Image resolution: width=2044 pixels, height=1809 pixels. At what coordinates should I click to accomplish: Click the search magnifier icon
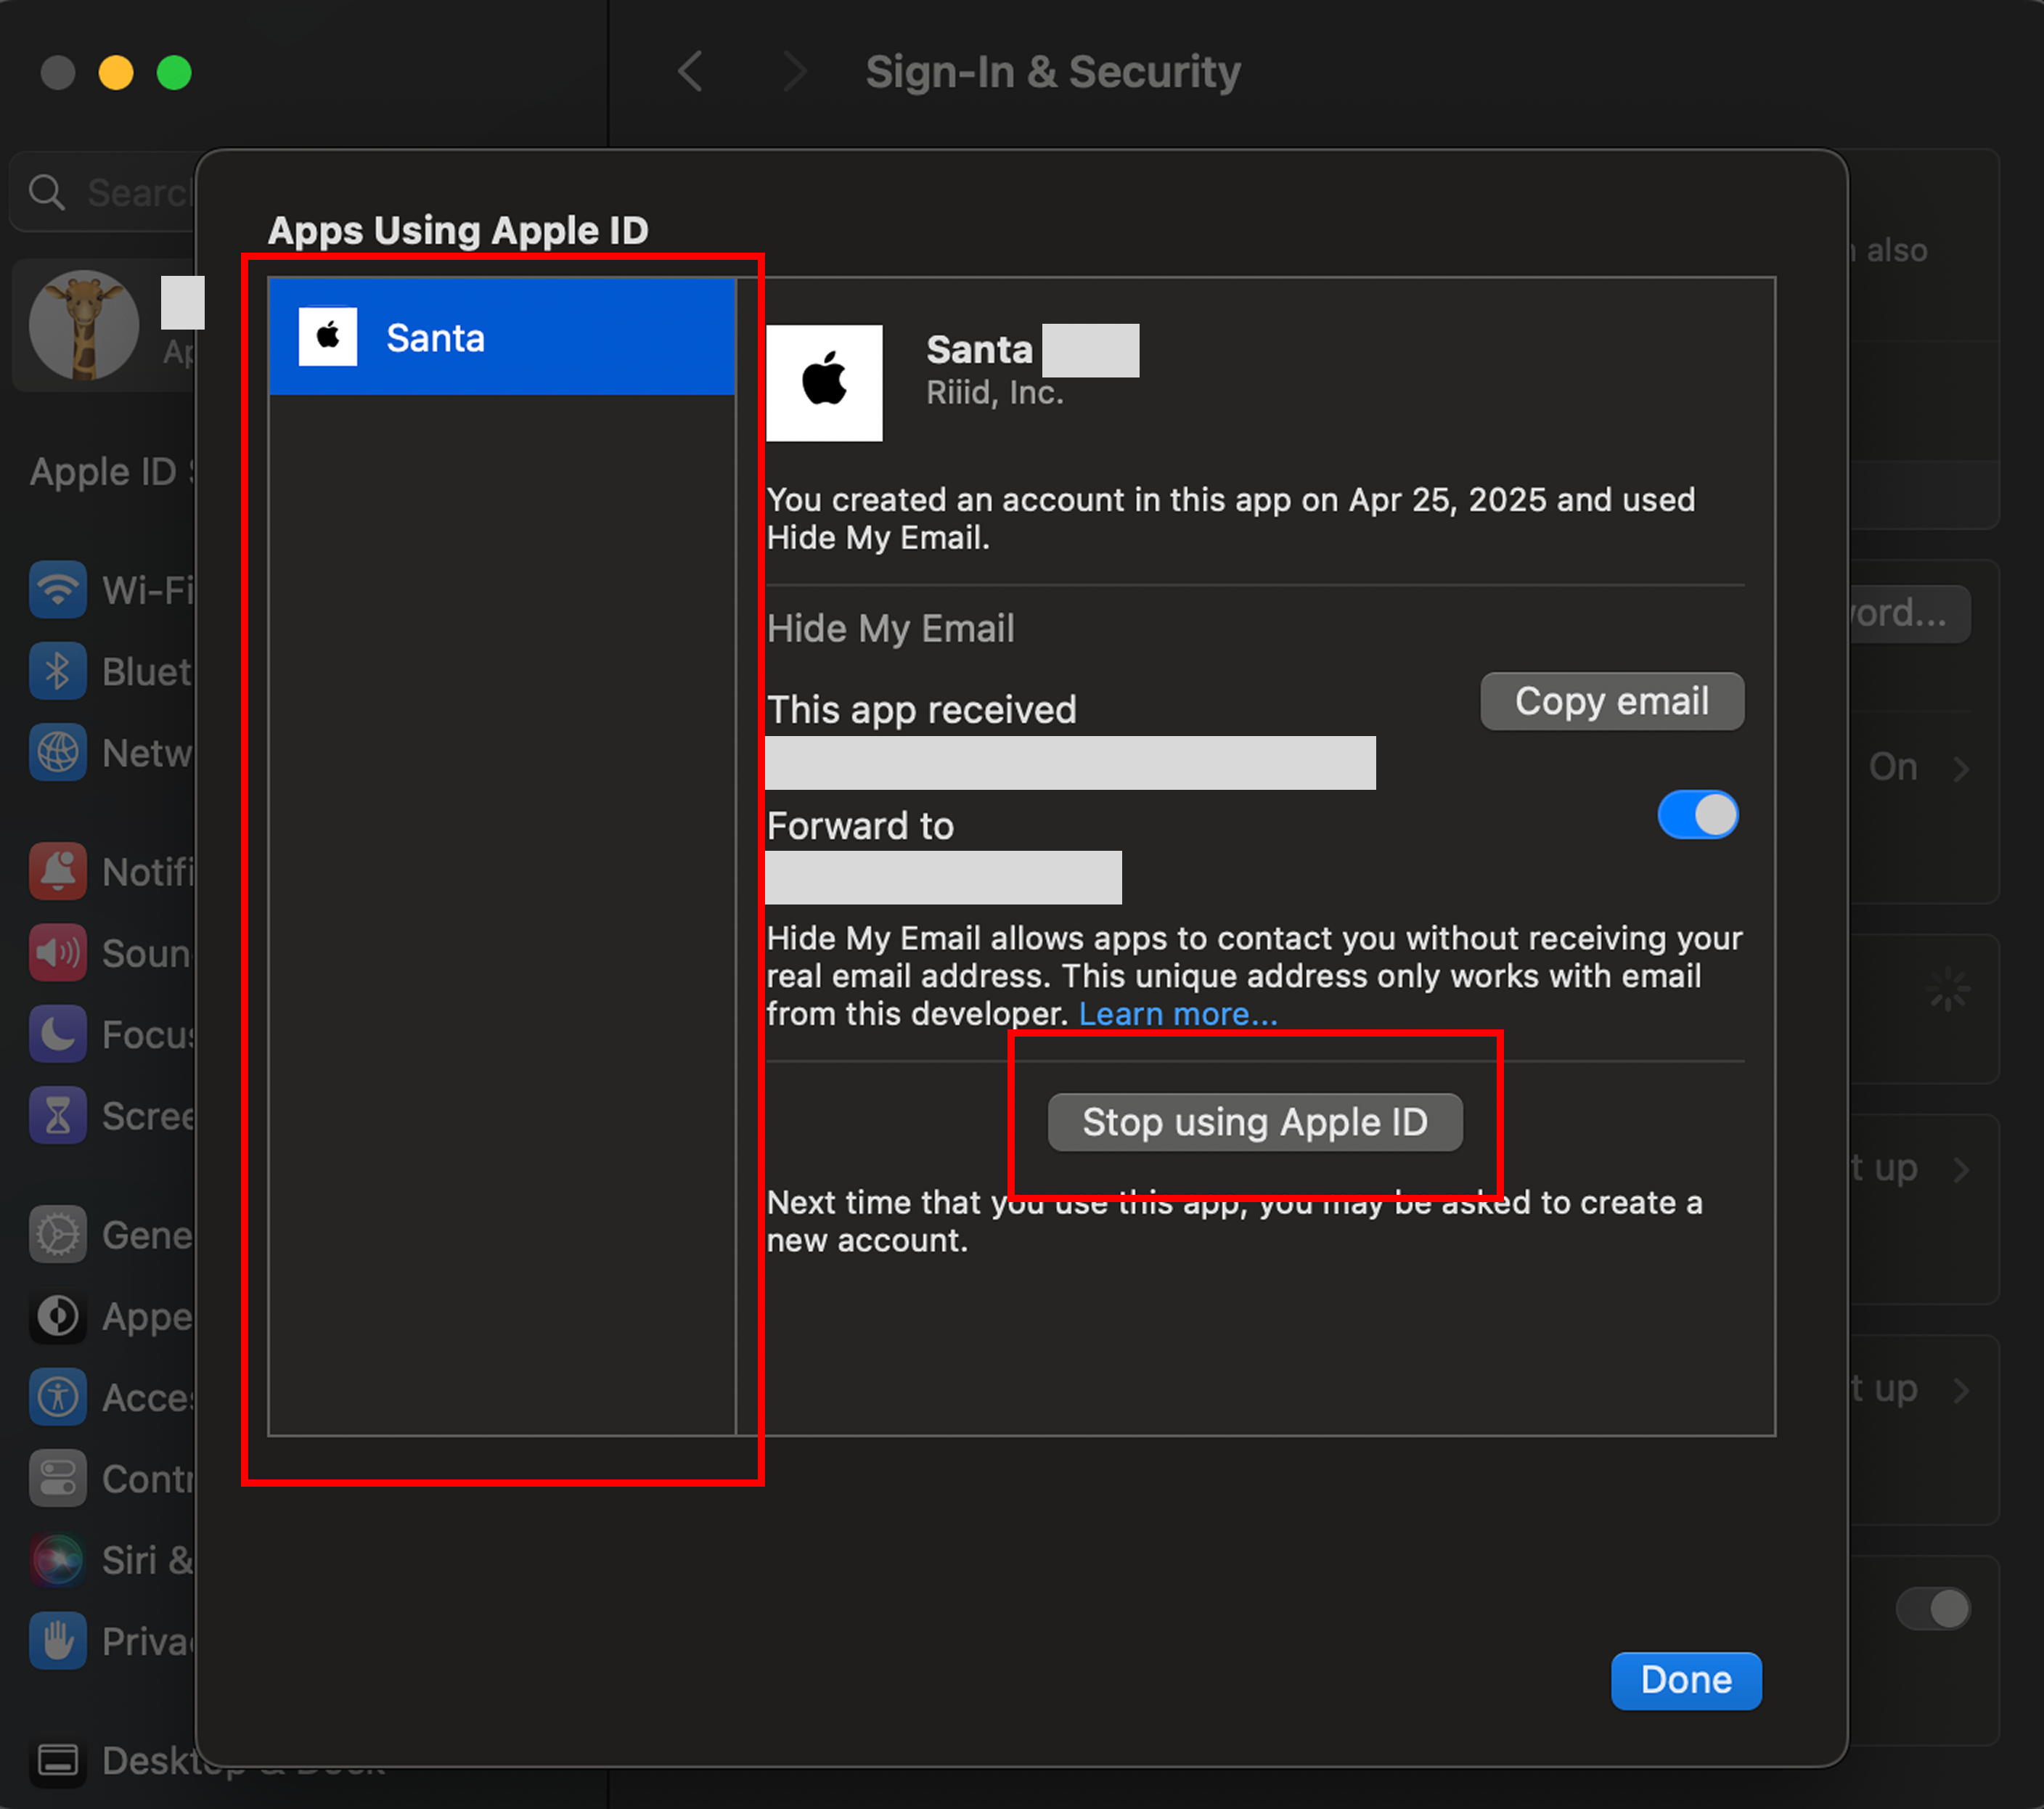(46, 192)
